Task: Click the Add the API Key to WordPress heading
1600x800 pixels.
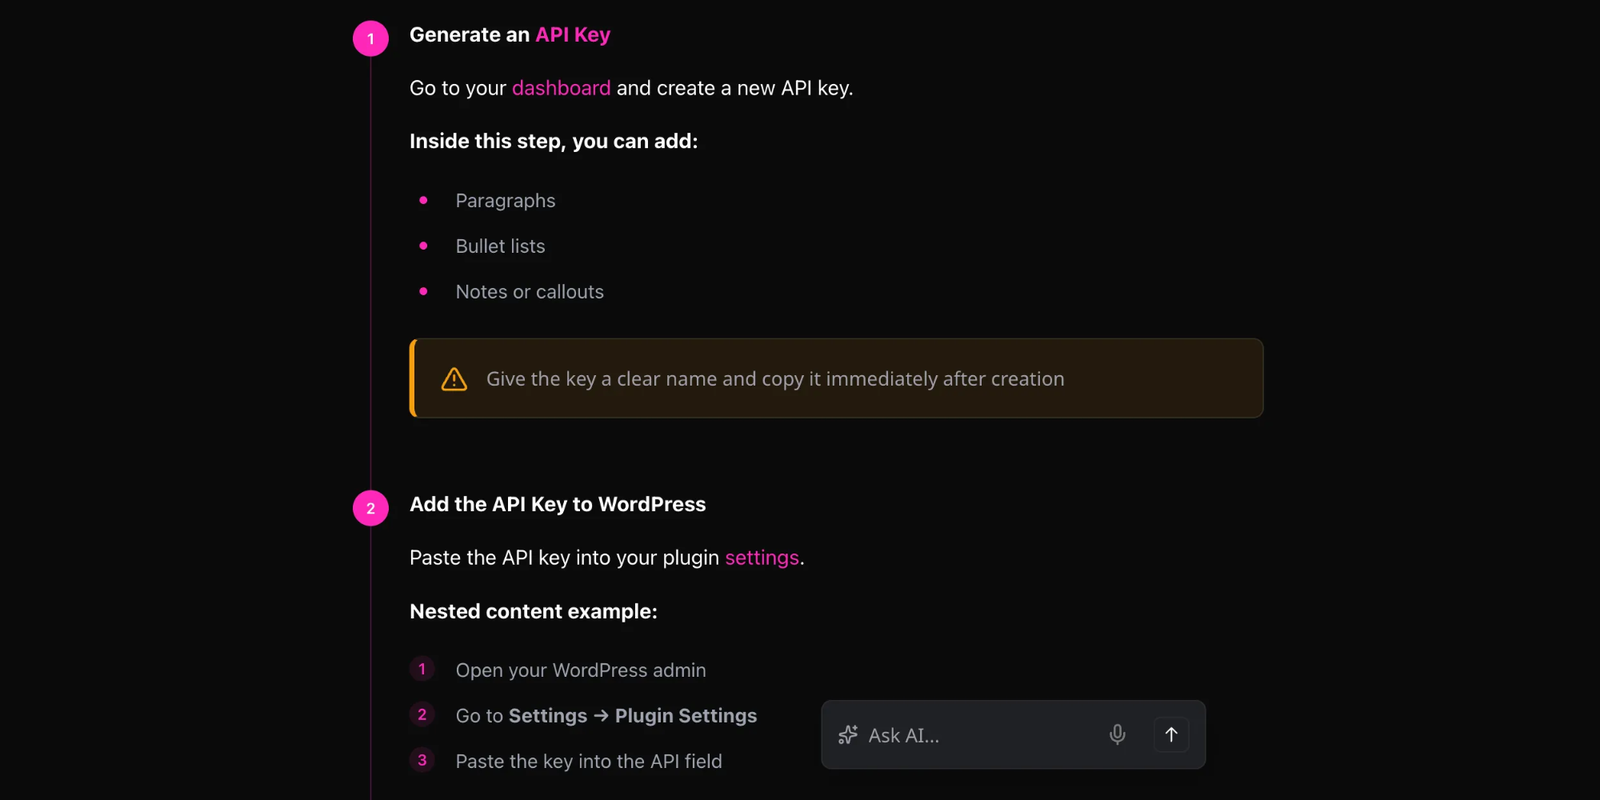Action: [x=557, y=505]
